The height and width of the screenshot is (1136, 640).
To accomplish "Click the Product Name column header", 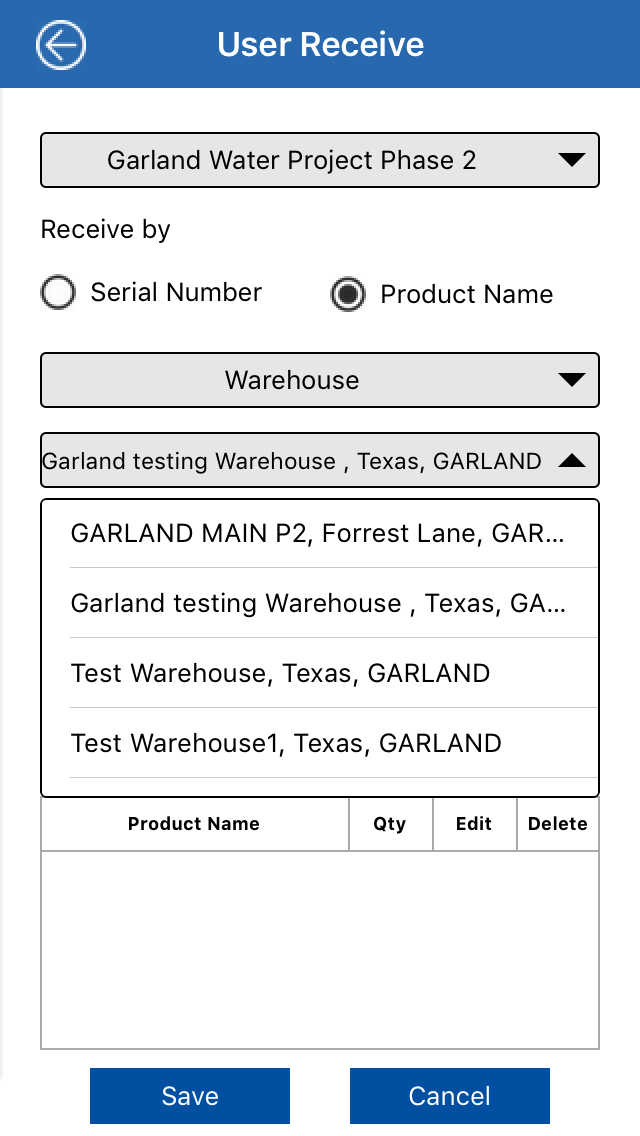I will pyautogui.click(x=194, y=824).
